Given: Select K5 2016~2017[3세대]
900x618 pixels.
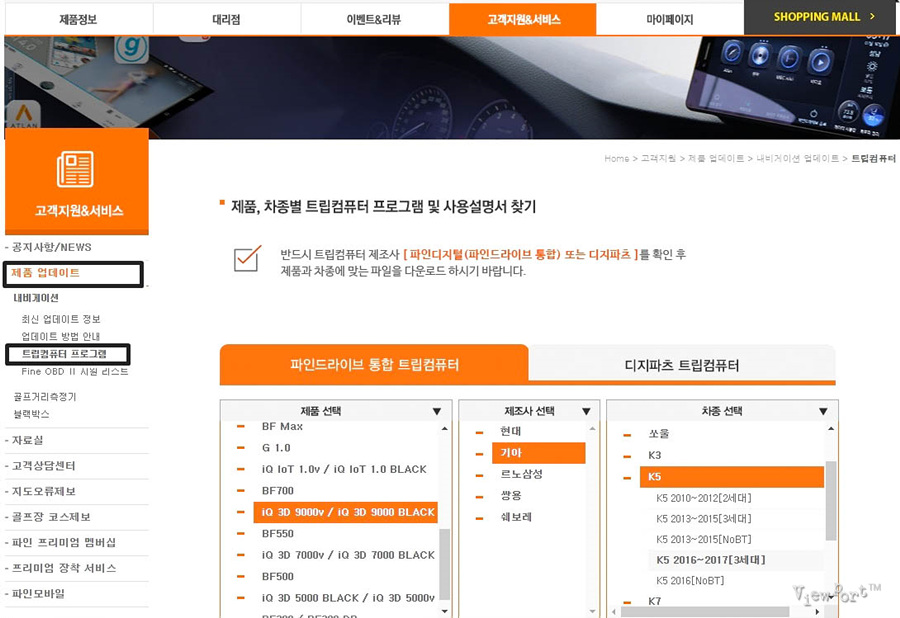Looking at the screenshot, I should pos(711,560).
